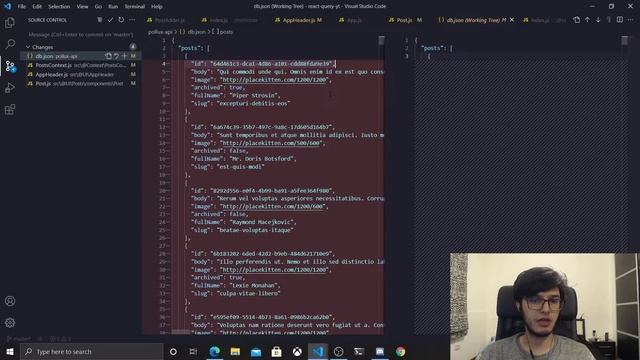
Task: Open the Terminal menu
Action: (135, 6)
